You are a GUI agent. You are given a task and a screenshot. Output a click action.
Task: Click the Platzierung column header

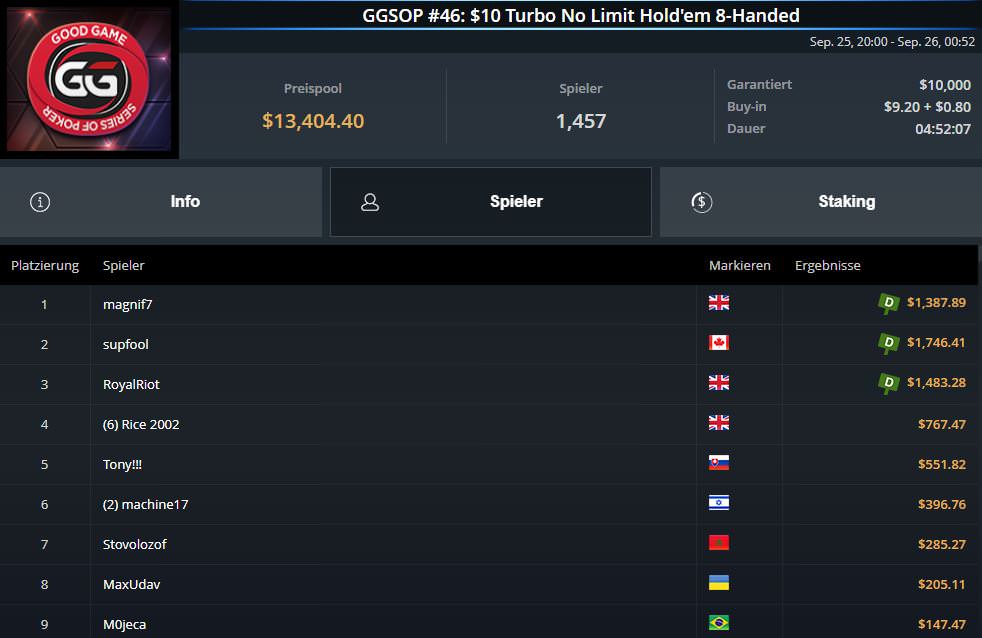(x=45, y=265)
